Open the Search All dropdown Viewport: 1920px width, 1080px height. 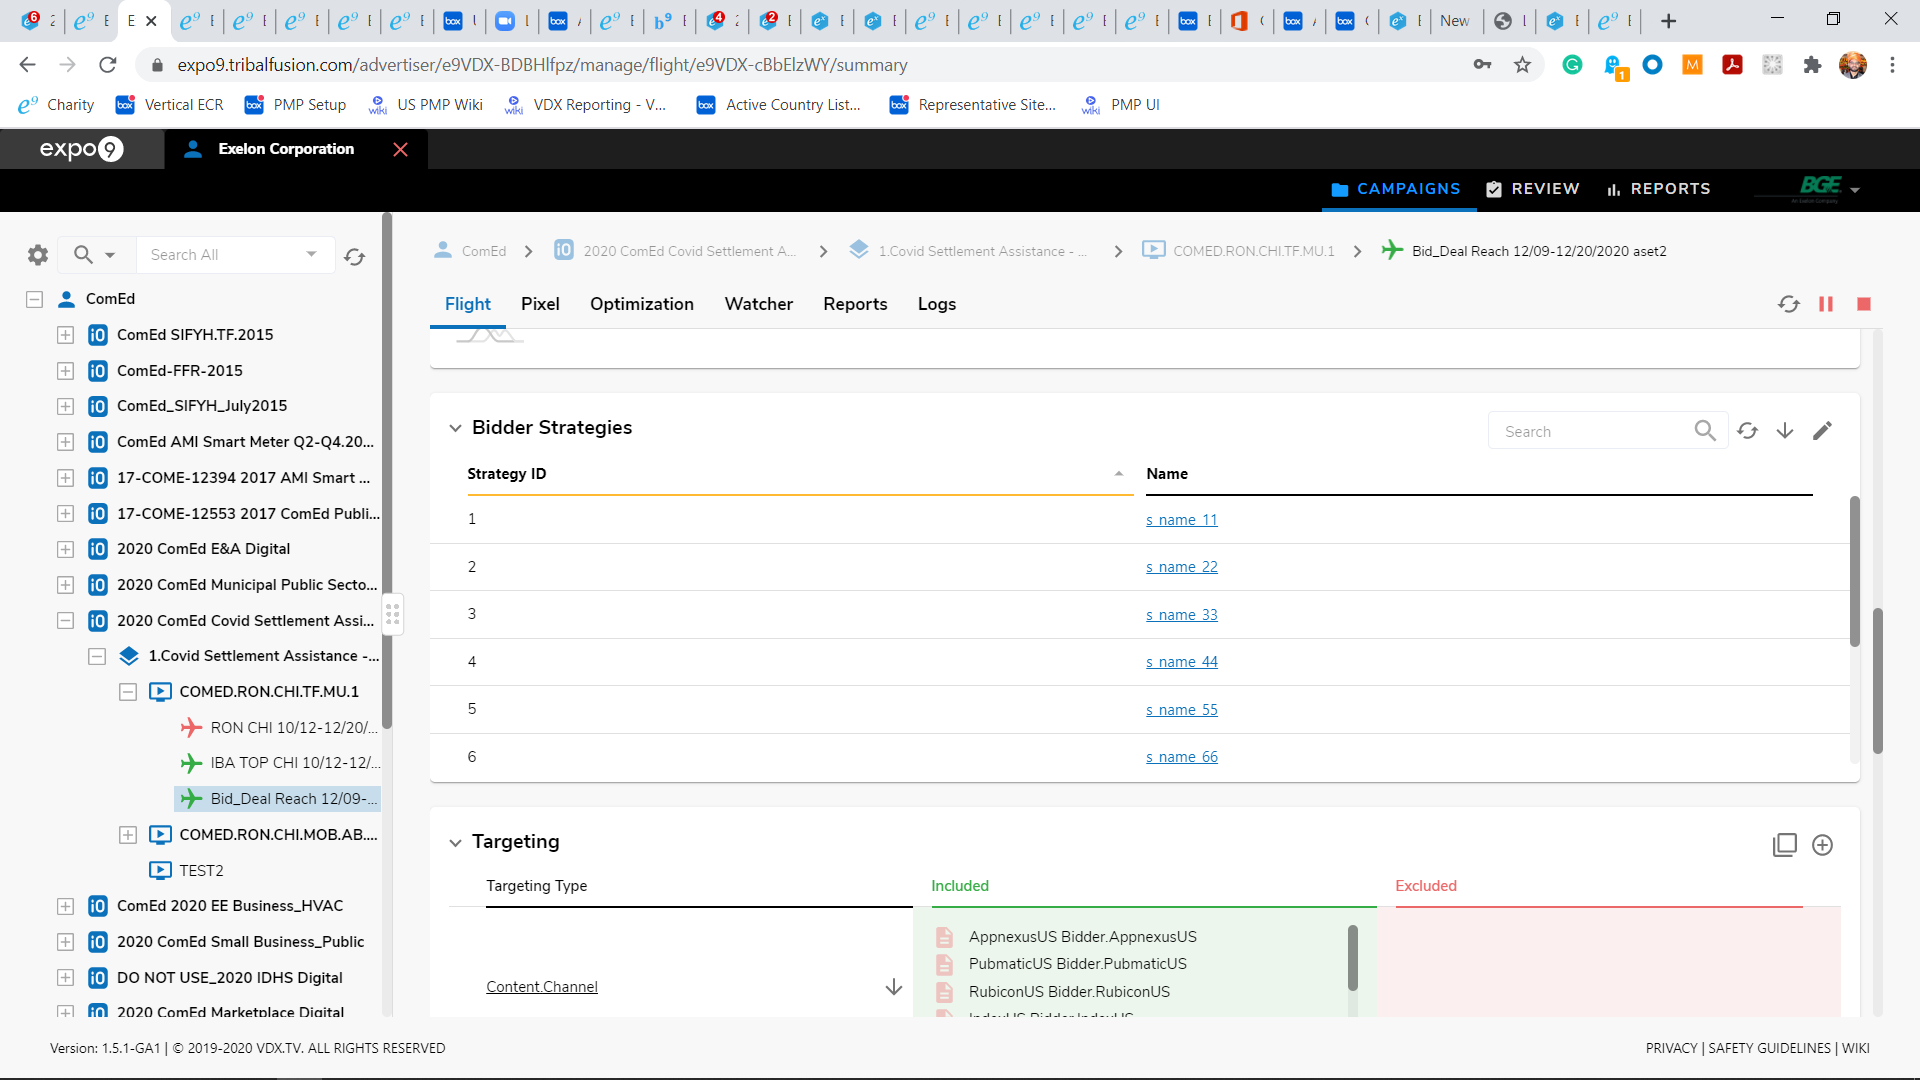(312, 254)
